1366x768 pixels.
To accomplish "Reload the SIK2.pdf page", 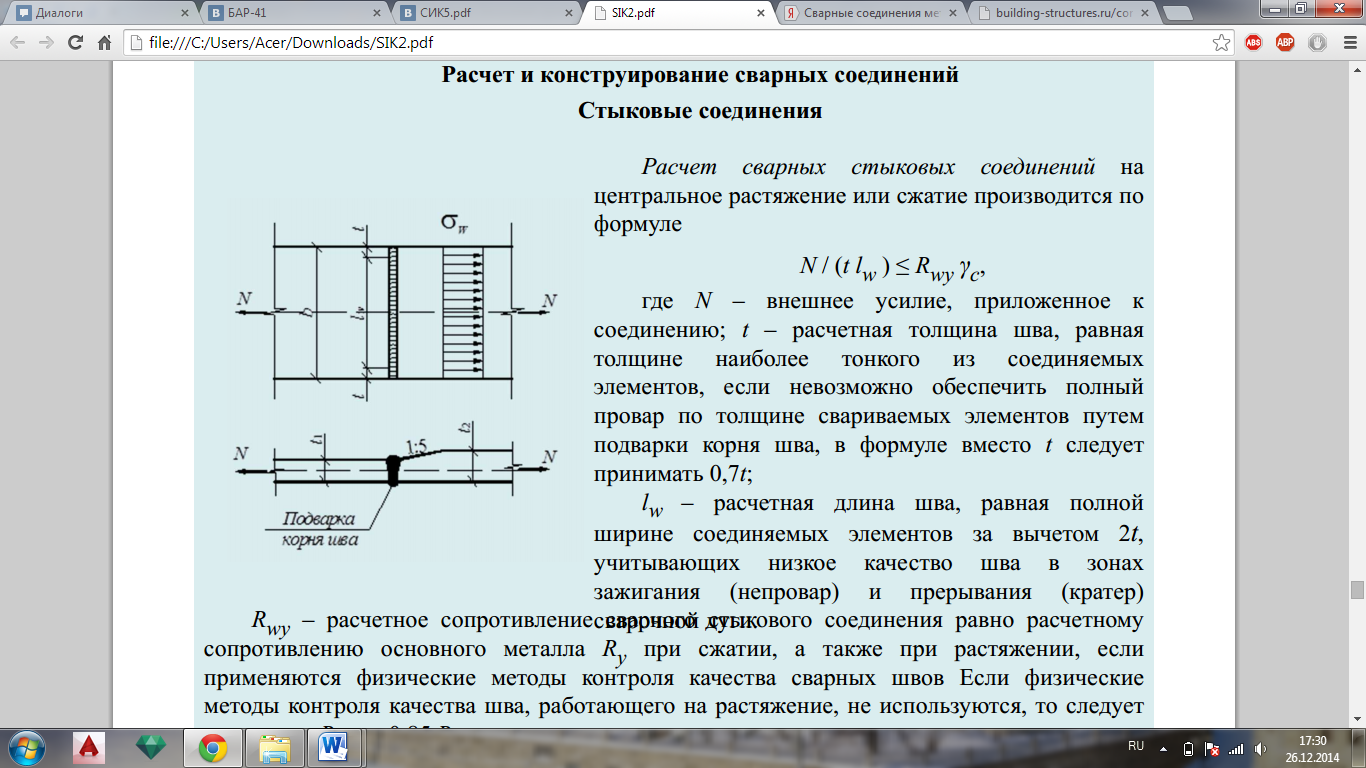I will click(x=75, y=44).
